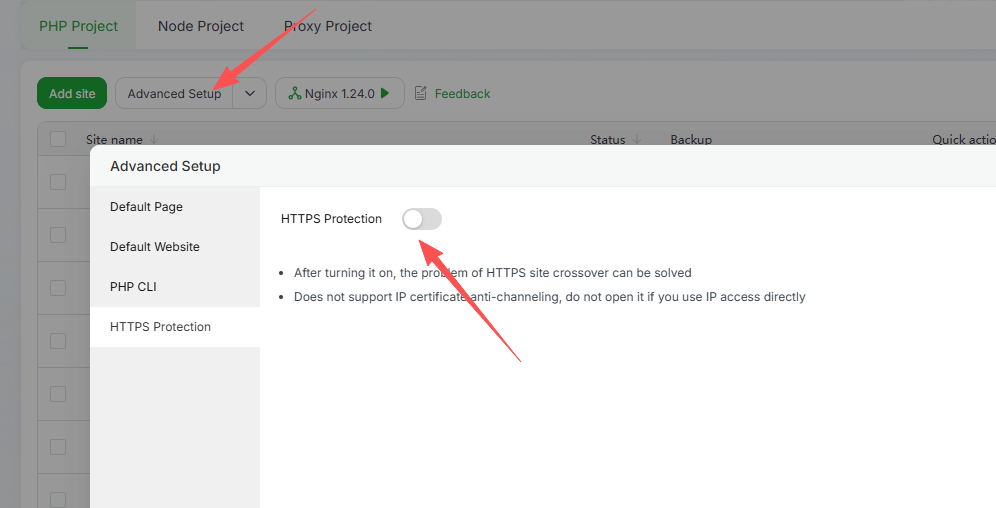
Task: Switch to the PHP Project tab
Action: pos(78,26)
